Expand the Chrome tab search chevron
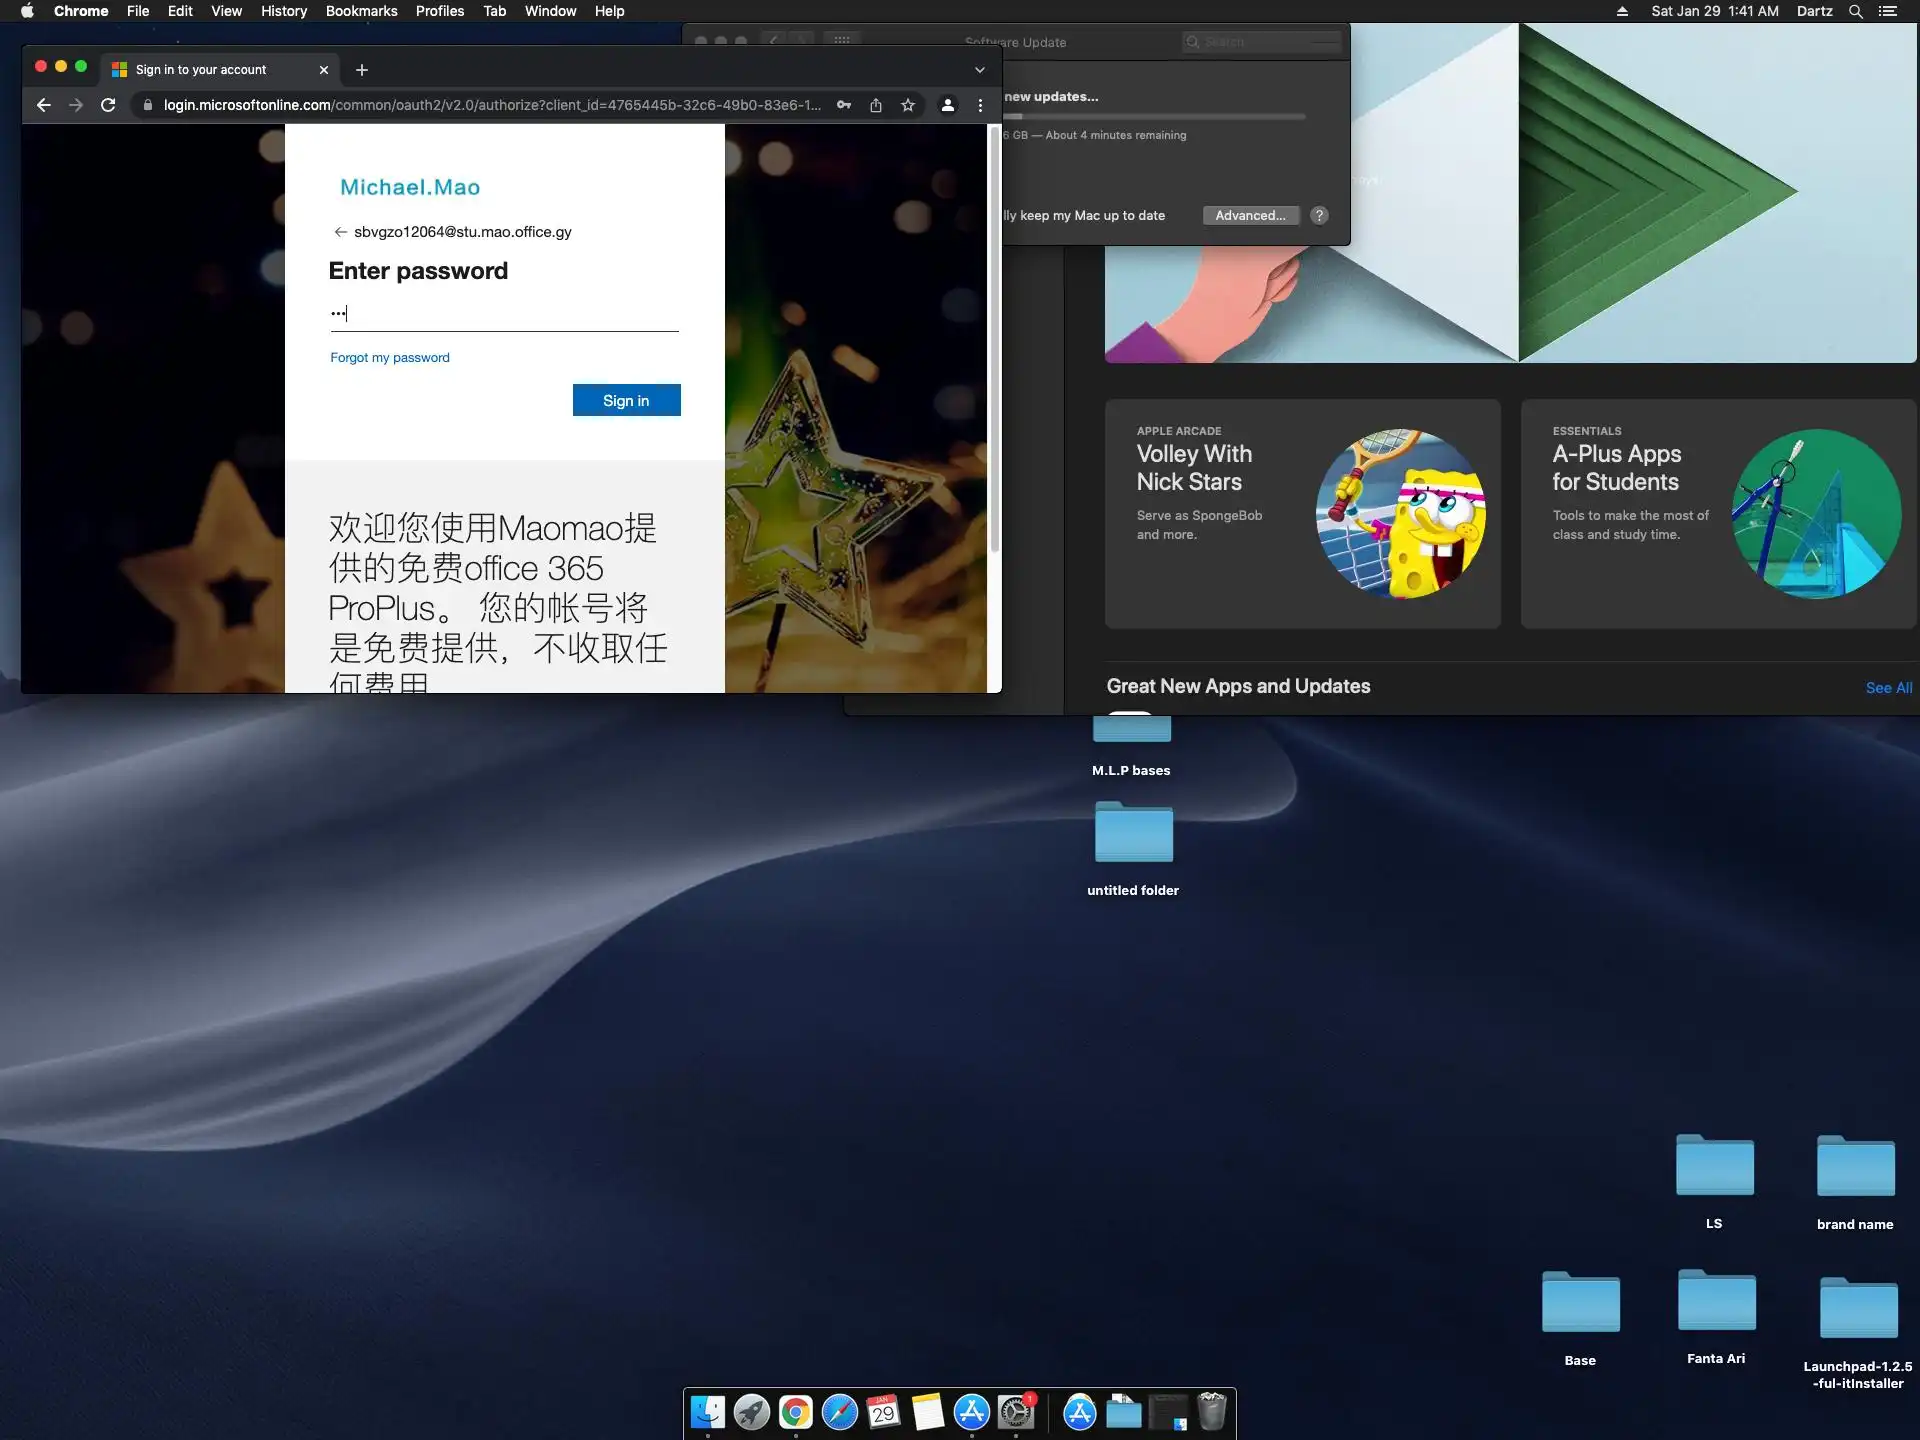This screenshot has width=1920, height=1440. click(980, 70)
